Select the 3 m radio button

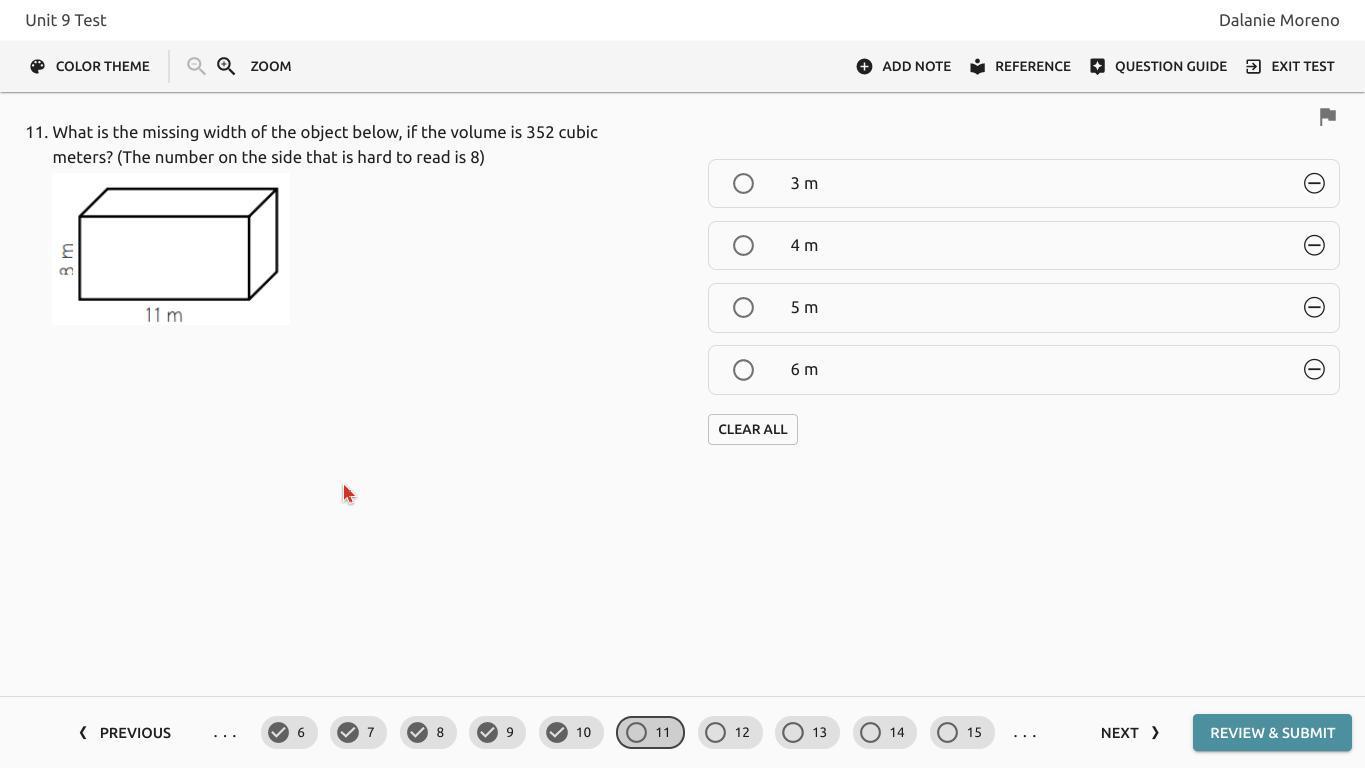tap(743, 183)
